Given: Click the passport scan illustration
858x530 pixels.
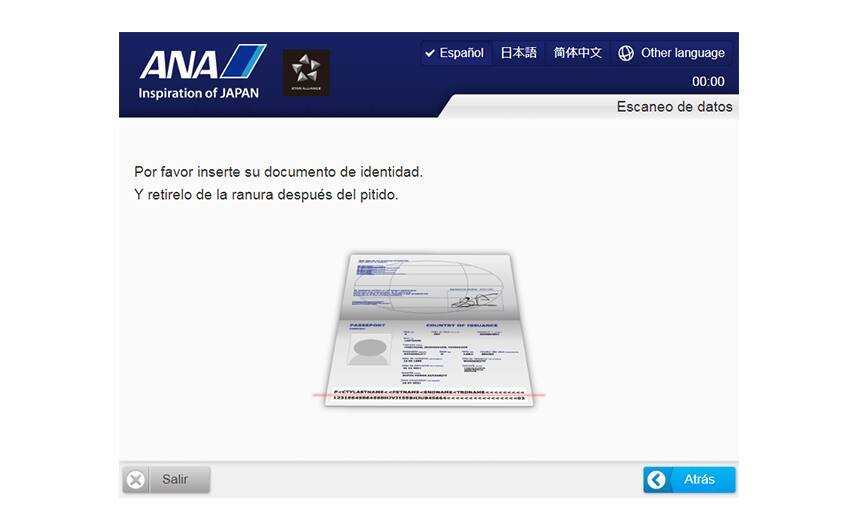Looking at the screenshot, I should pyautogui.click(x=429, y=329).
